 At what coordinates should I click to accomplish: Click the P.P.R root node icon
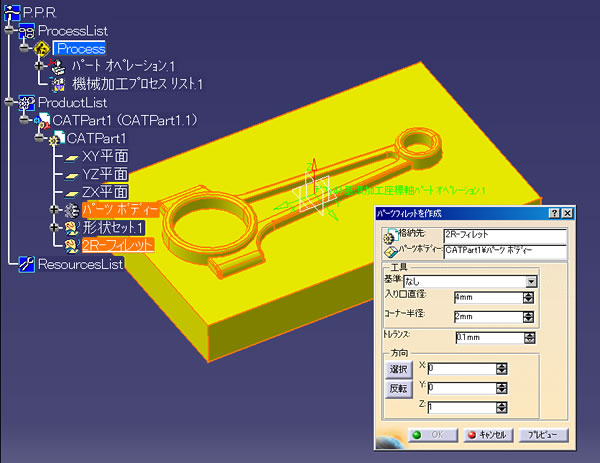[11, 10]
